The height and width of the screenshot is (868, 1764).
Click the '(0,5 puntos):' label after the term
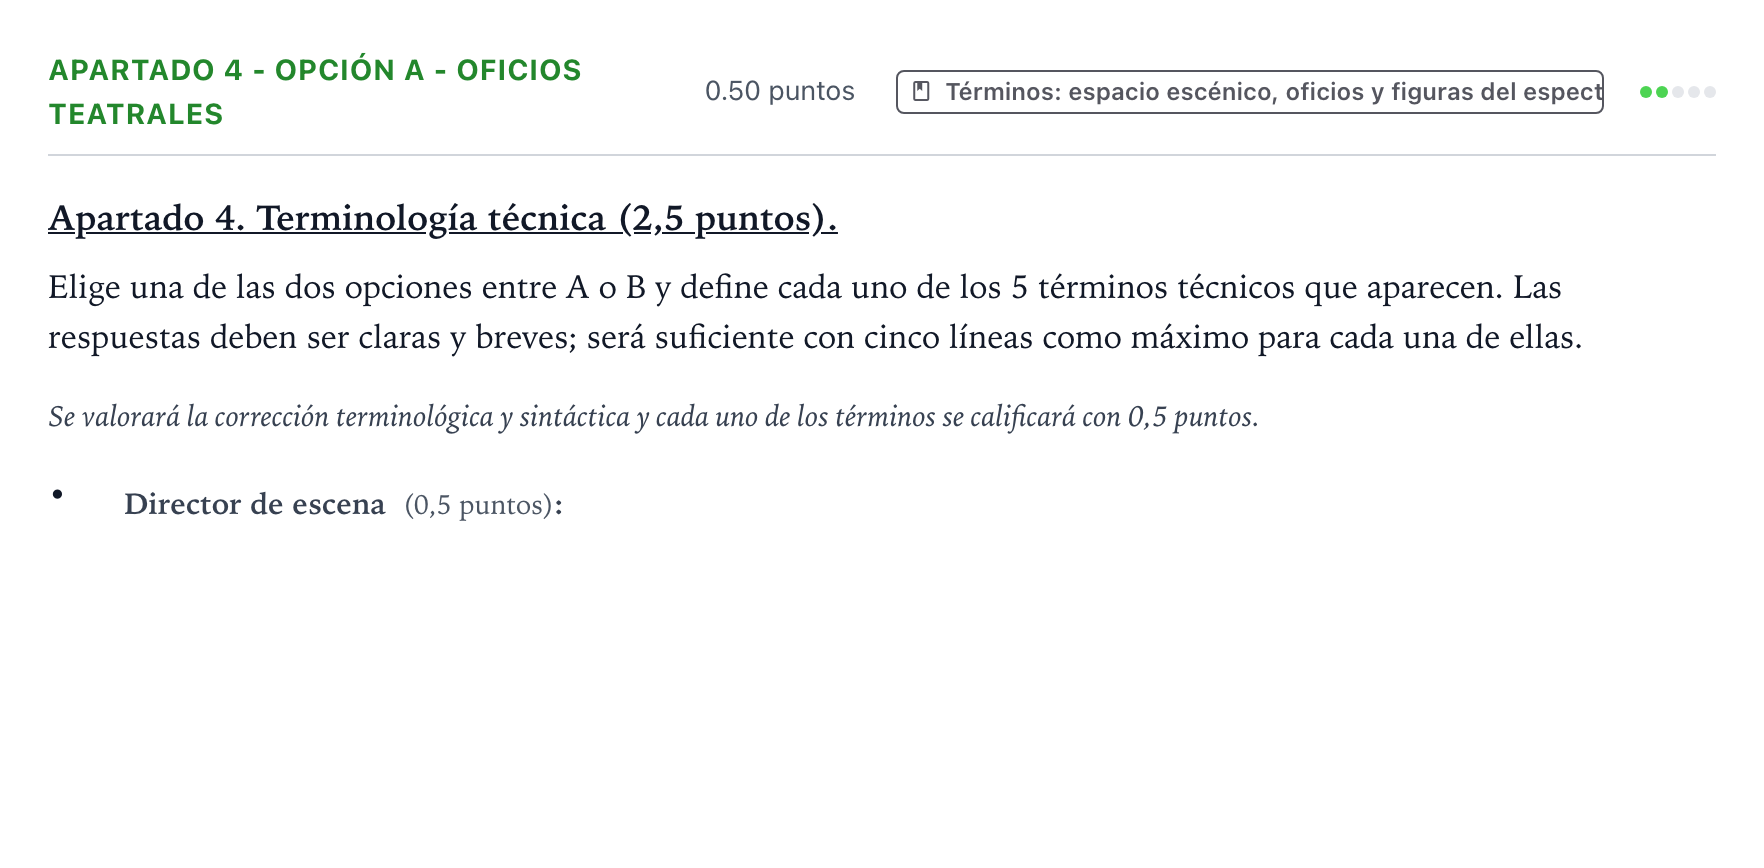(484, 505)
